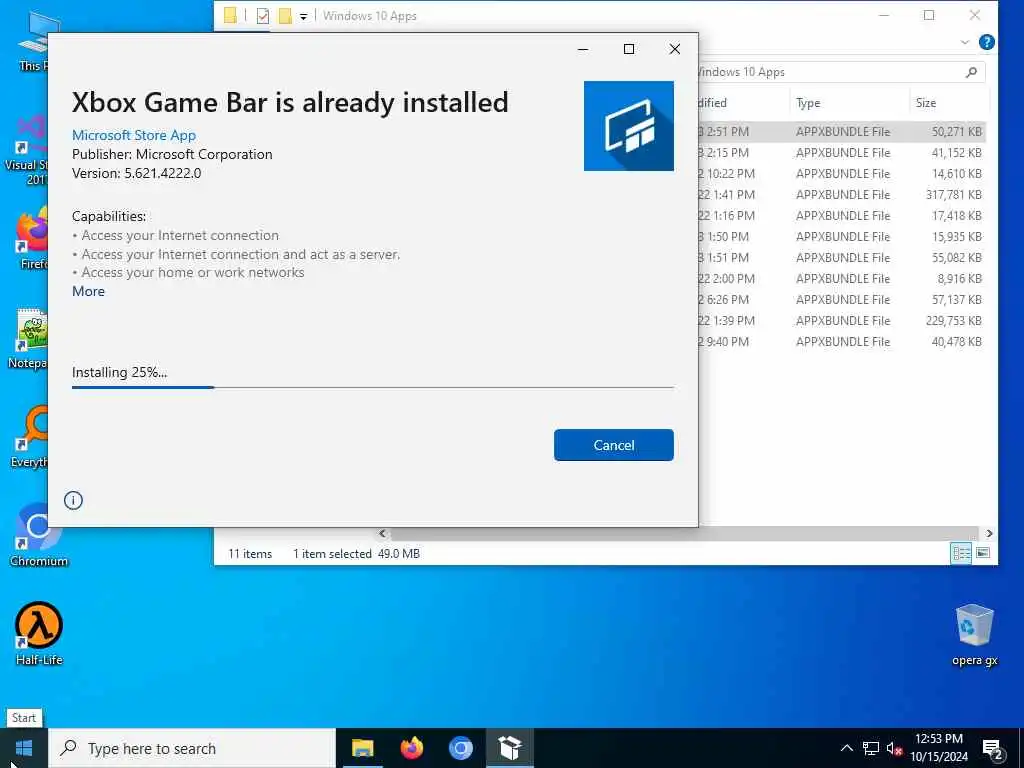Open the taskbar clock and date
The height and width of the screenshot is (768, 1024).
coord(939,748)
